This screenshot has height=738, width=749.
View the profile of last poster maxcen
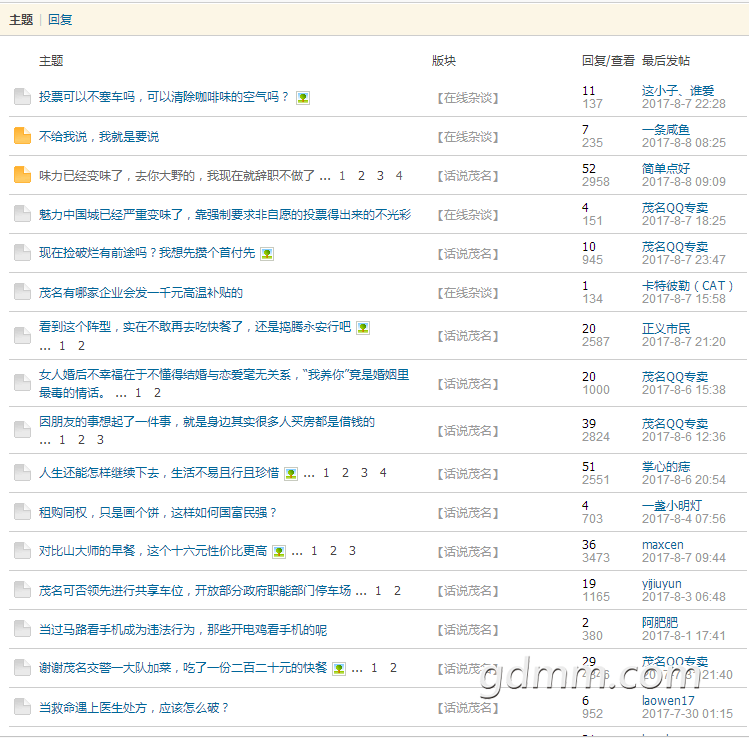click(662, 545)
